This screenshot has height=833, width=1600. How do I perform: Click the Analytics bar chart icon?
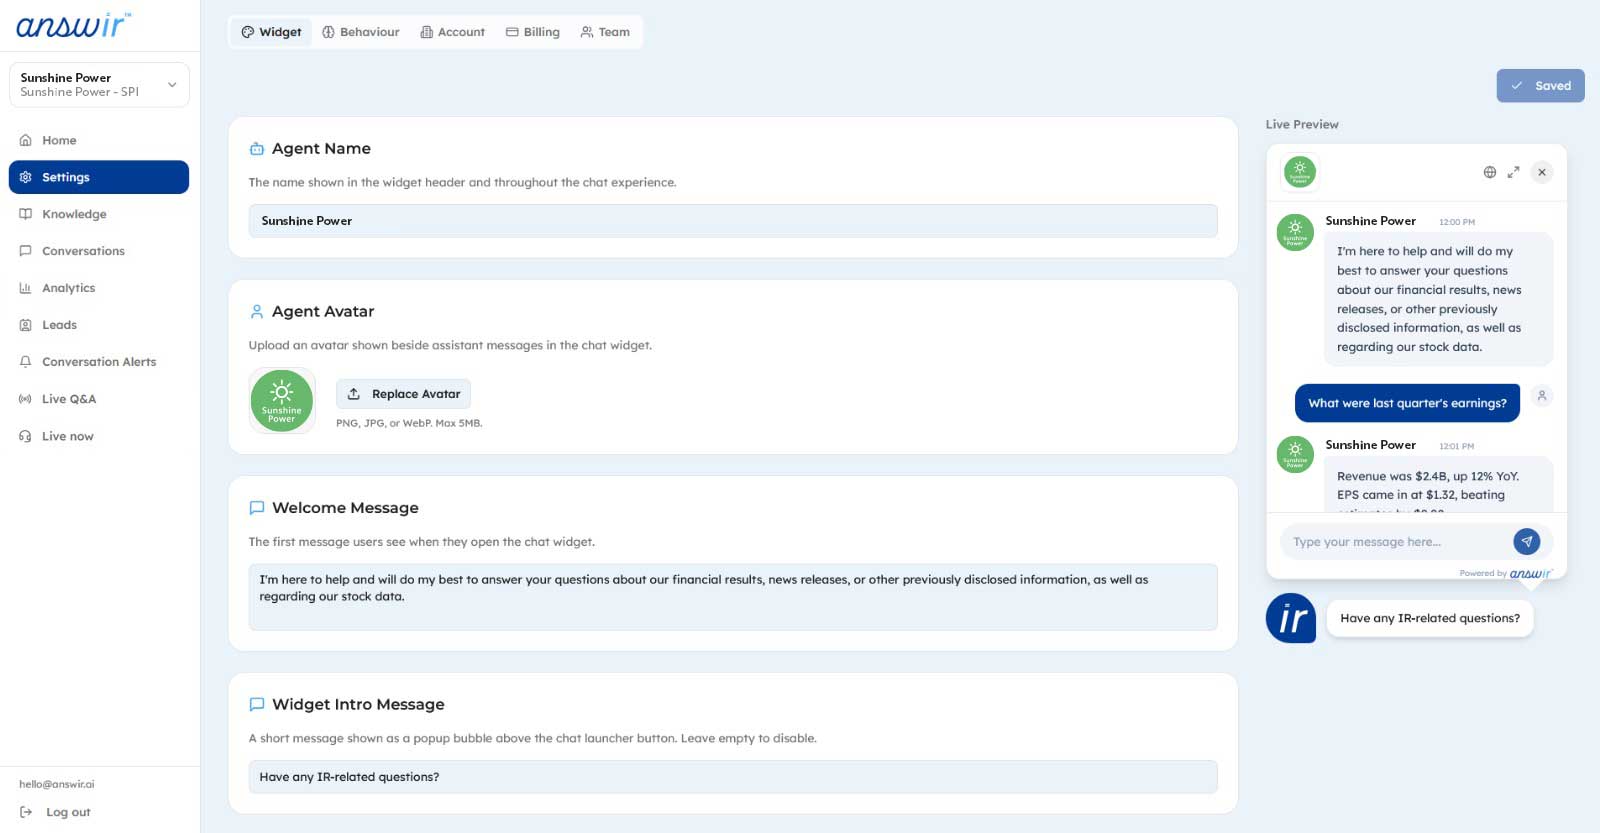tap(26, 288)
